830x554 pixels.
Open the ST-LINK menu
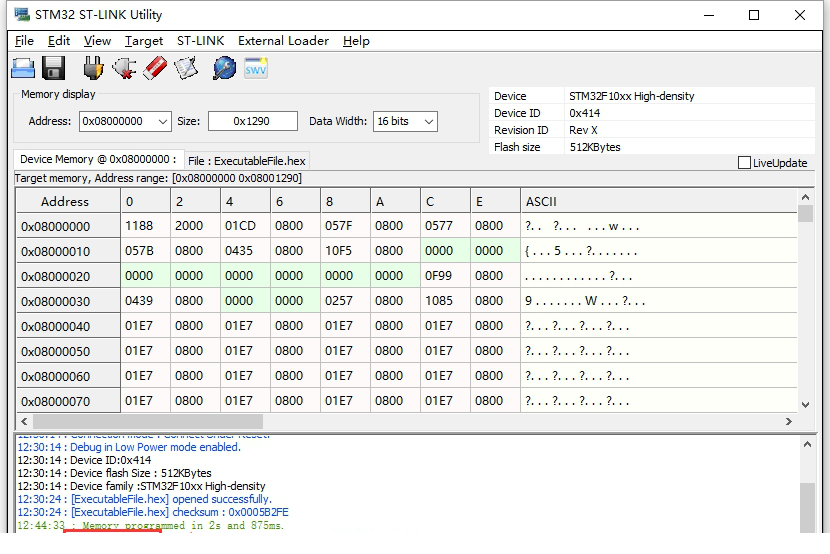coord(200,41)
